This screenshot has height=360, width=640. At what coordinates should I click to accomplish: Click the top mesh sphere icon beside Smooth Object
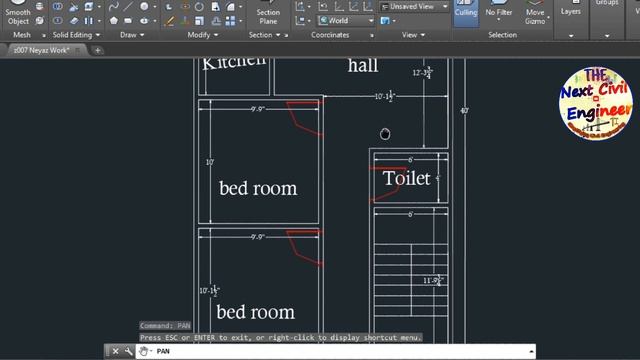click(x=39, y=6)
